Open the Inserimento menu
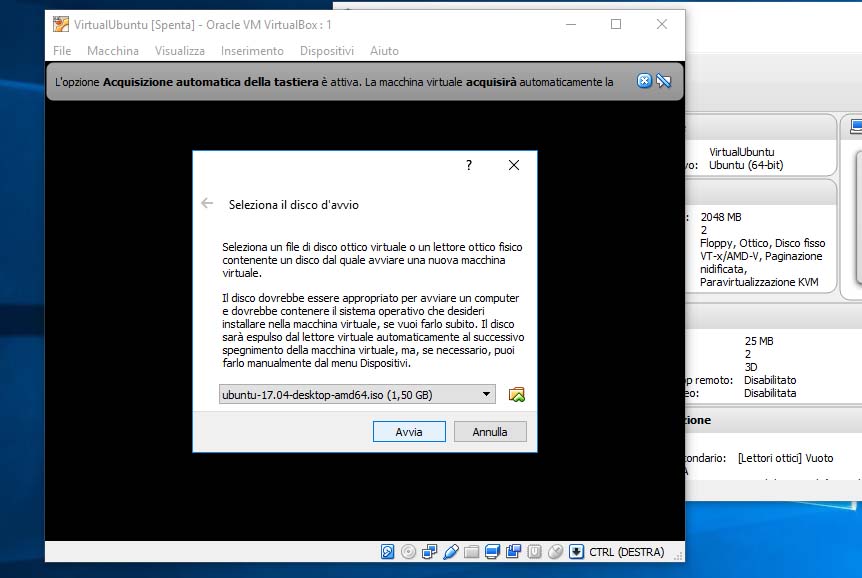 click(252, 51)
